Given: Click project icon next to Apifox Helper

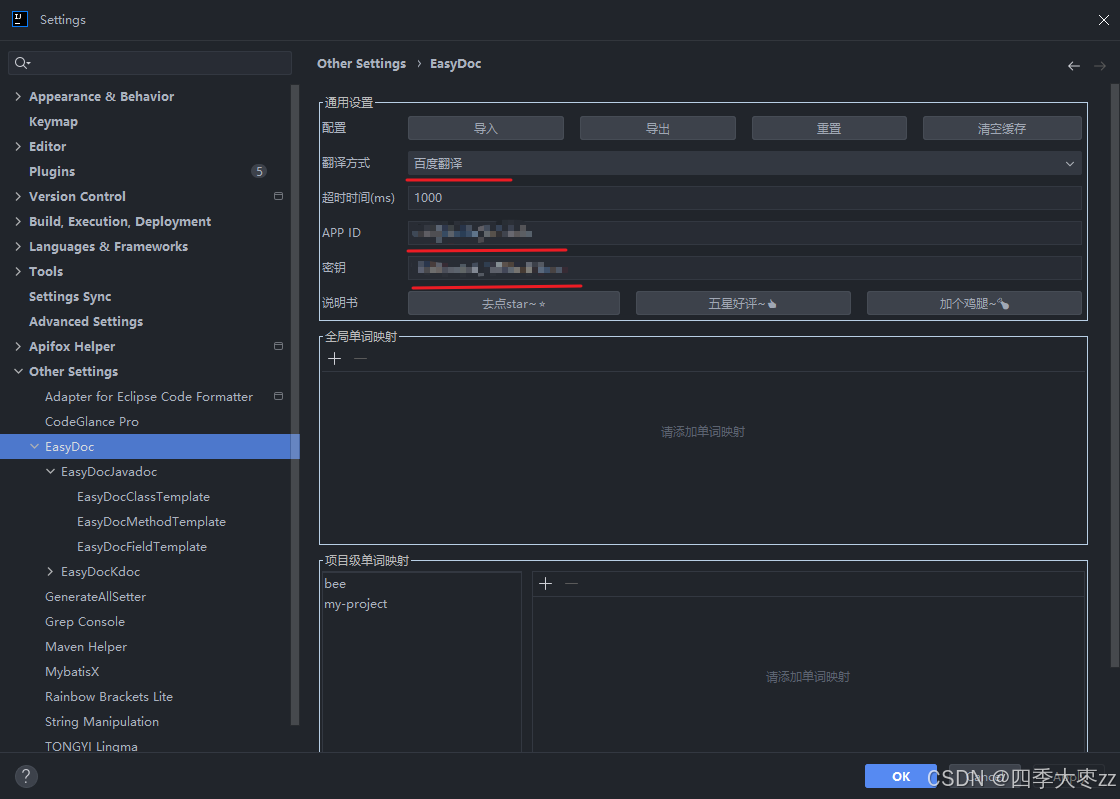Looking at the screenshot, I should click(x=279, y=346).
